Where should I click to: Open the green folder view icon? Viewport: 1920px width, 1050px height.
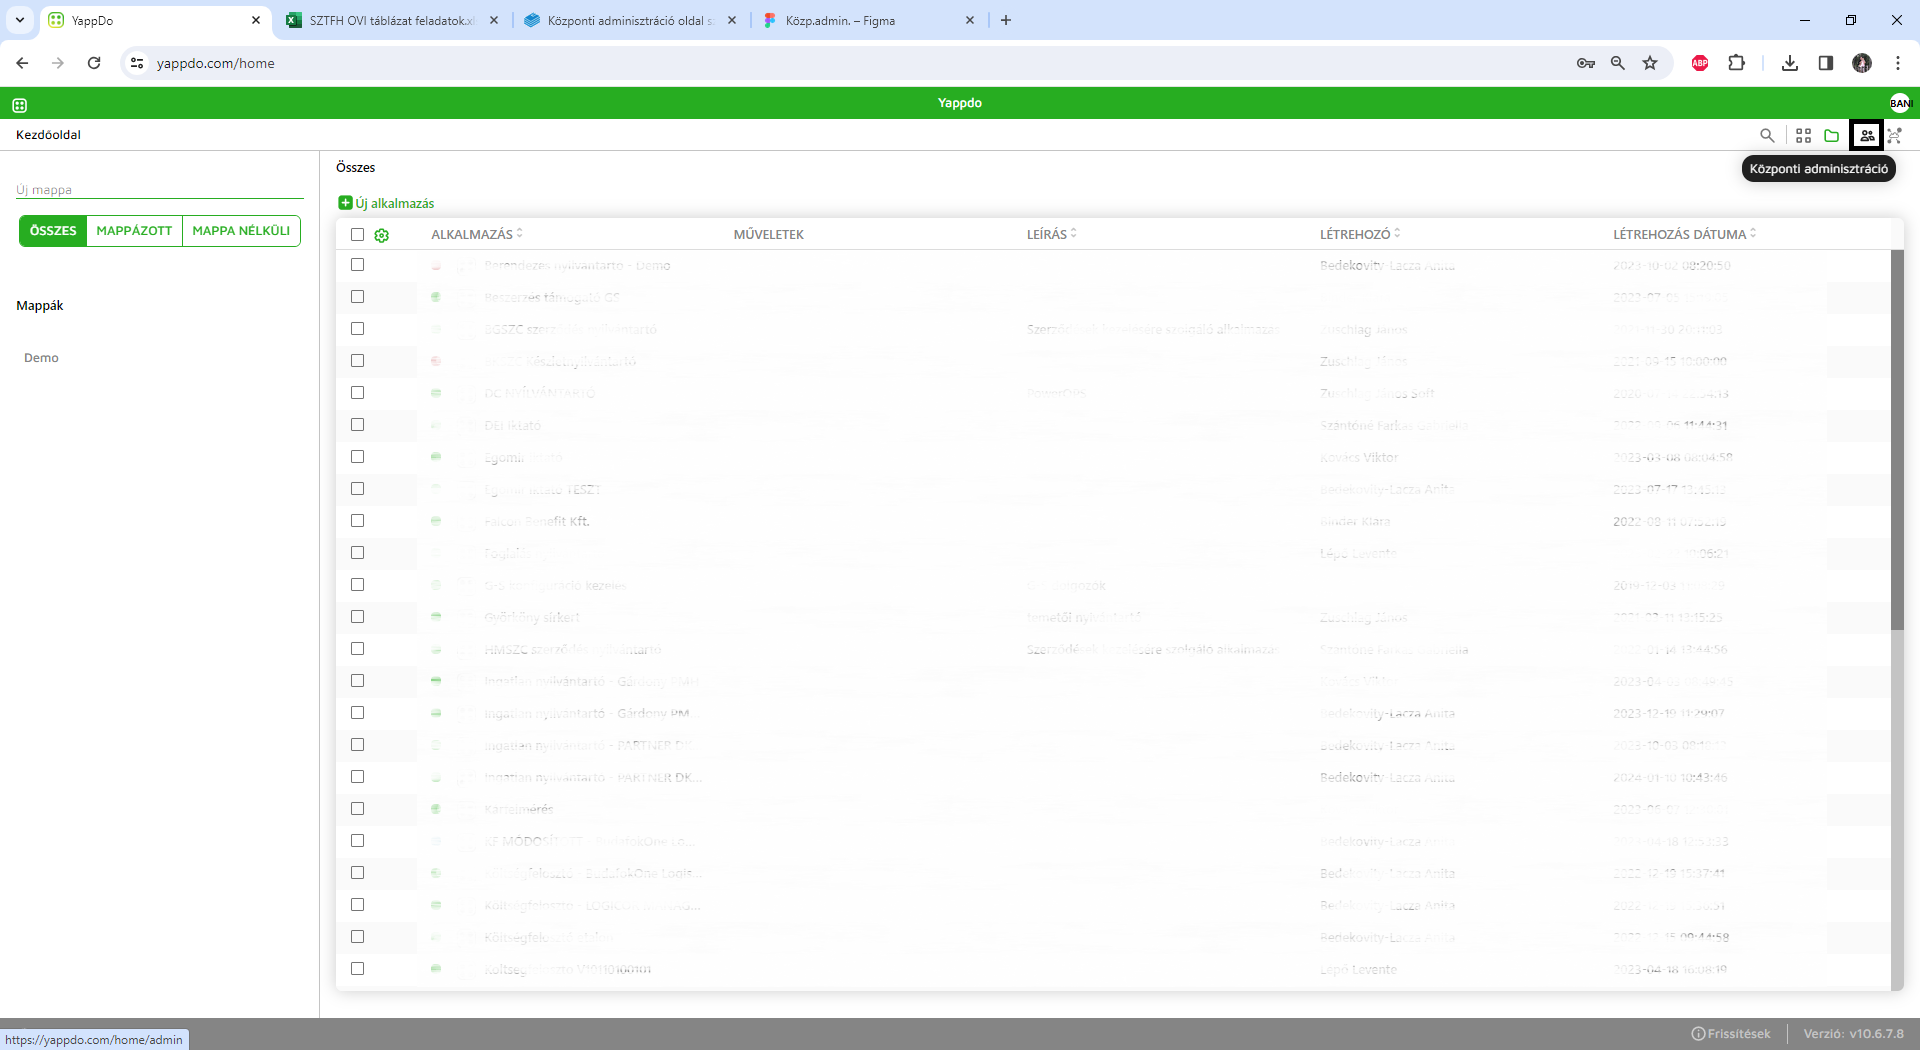[x=1831, y=136]
